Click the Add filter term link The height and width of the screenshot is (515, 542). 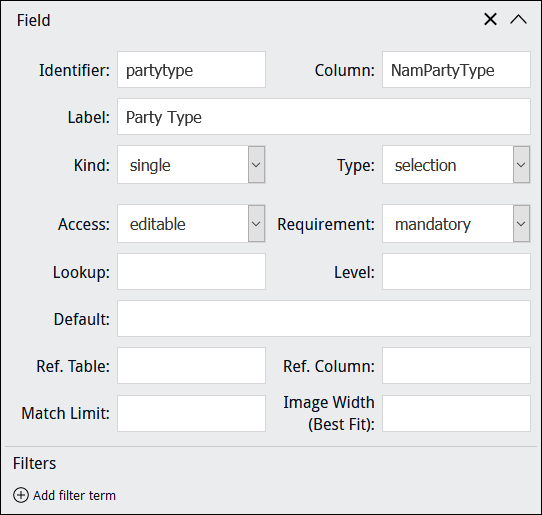coord(74,496)
